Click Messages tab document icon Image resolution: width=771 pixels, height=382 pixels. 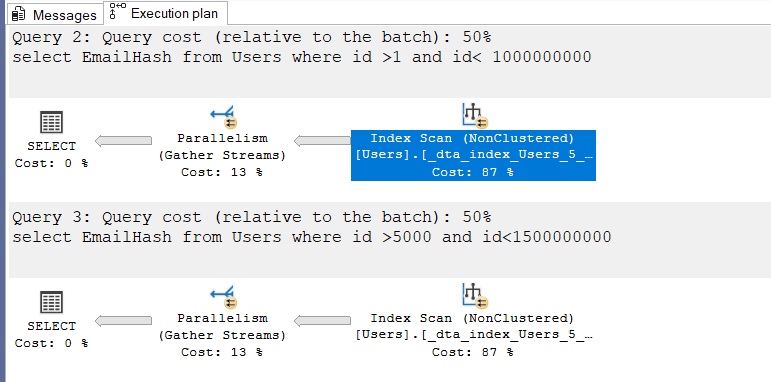pyautogui.click(x=18, y=15)
